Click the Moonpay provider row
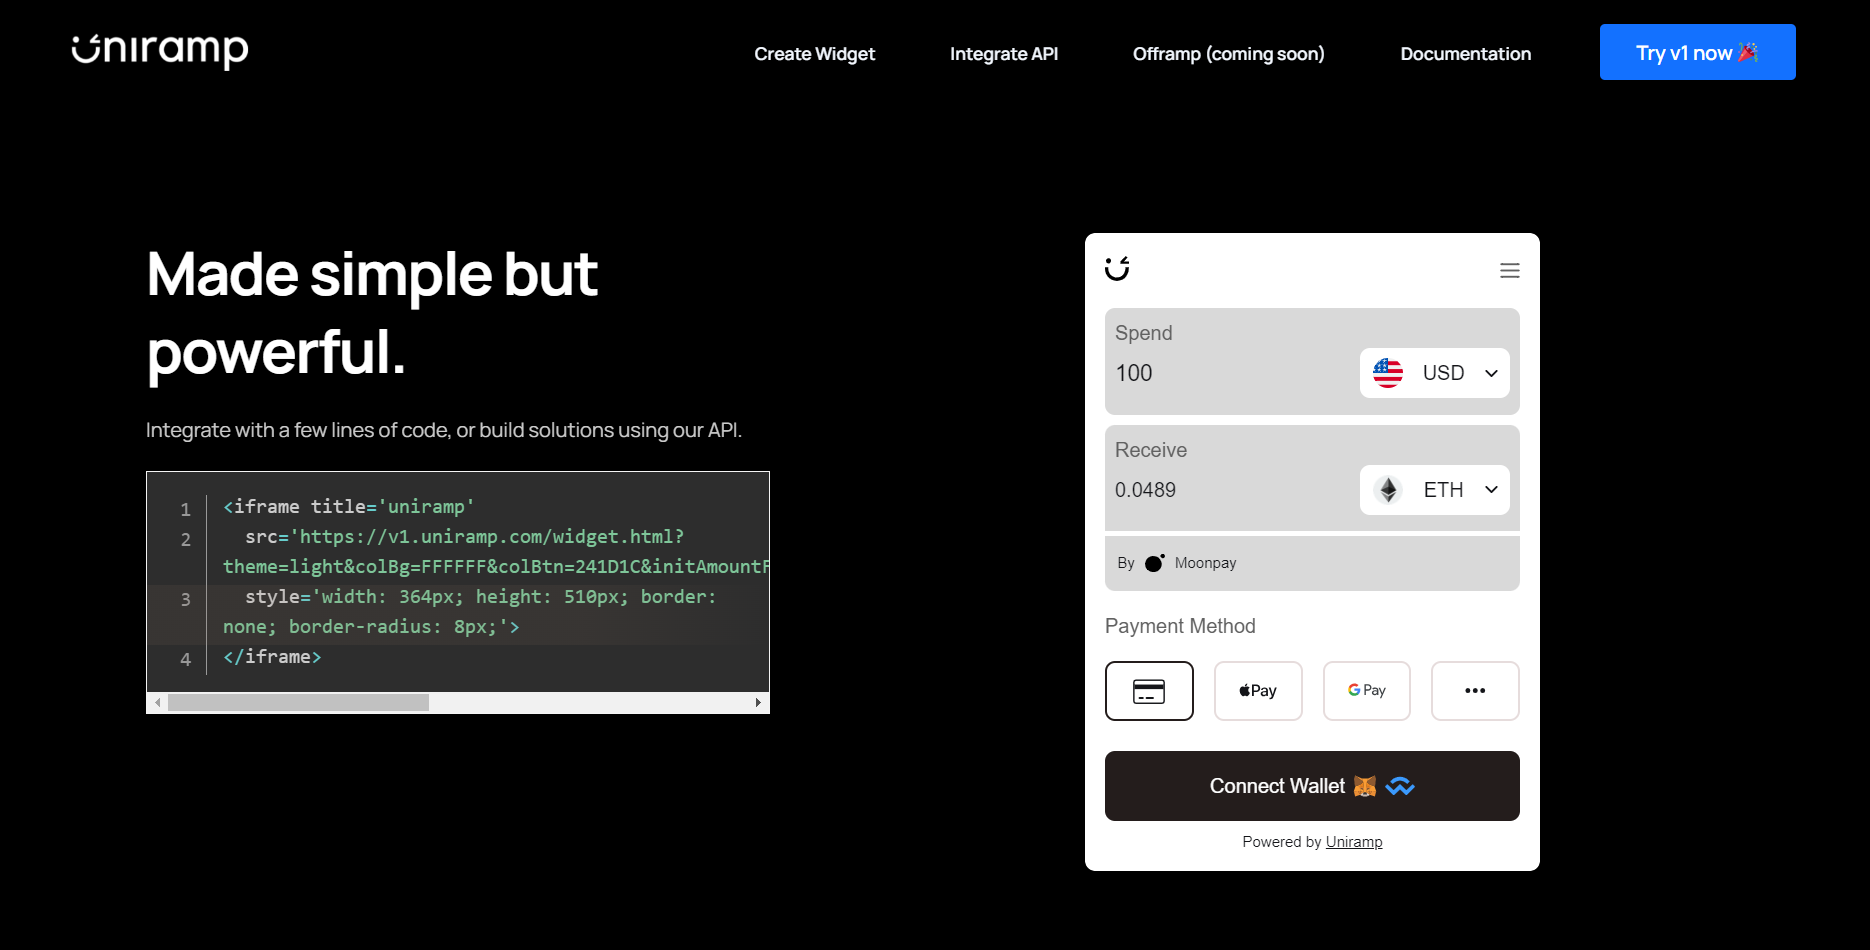The width and height of the screenshot is (1870, 950). [1312, 563]
